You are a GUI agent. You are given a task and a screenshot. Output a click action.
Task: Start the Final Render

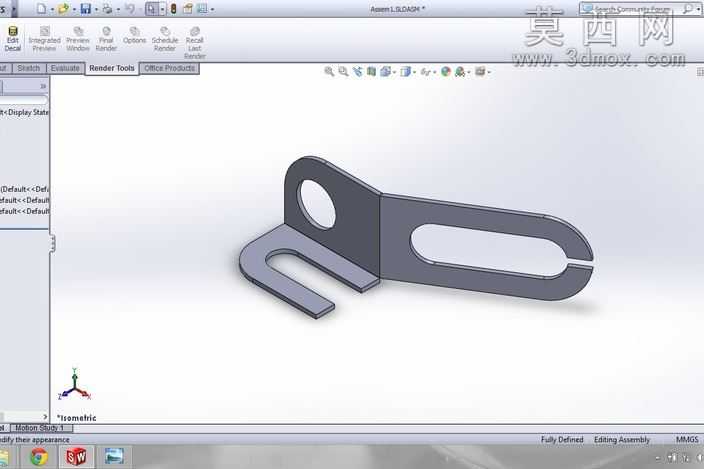pos(106,39)
